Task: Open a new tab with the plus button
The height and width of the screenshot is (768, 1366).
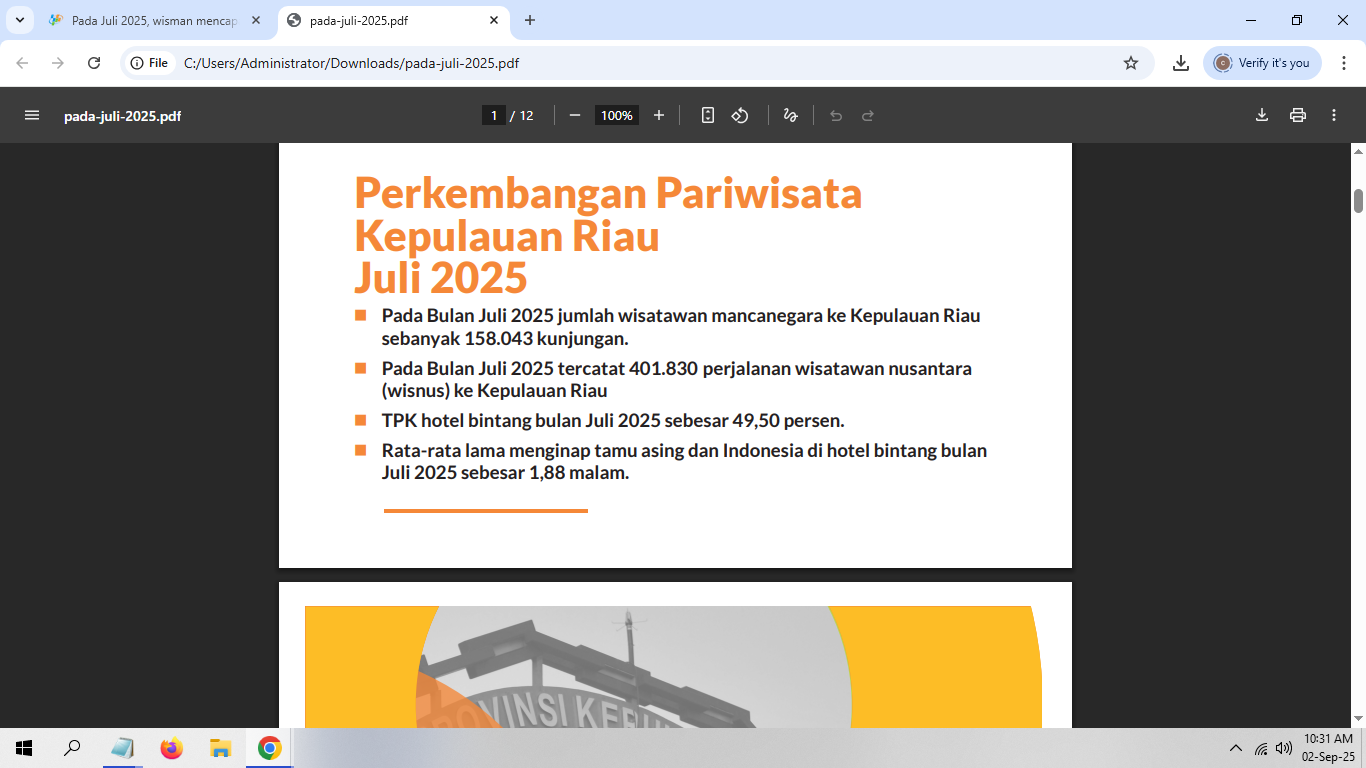Action: click(530, 20)
